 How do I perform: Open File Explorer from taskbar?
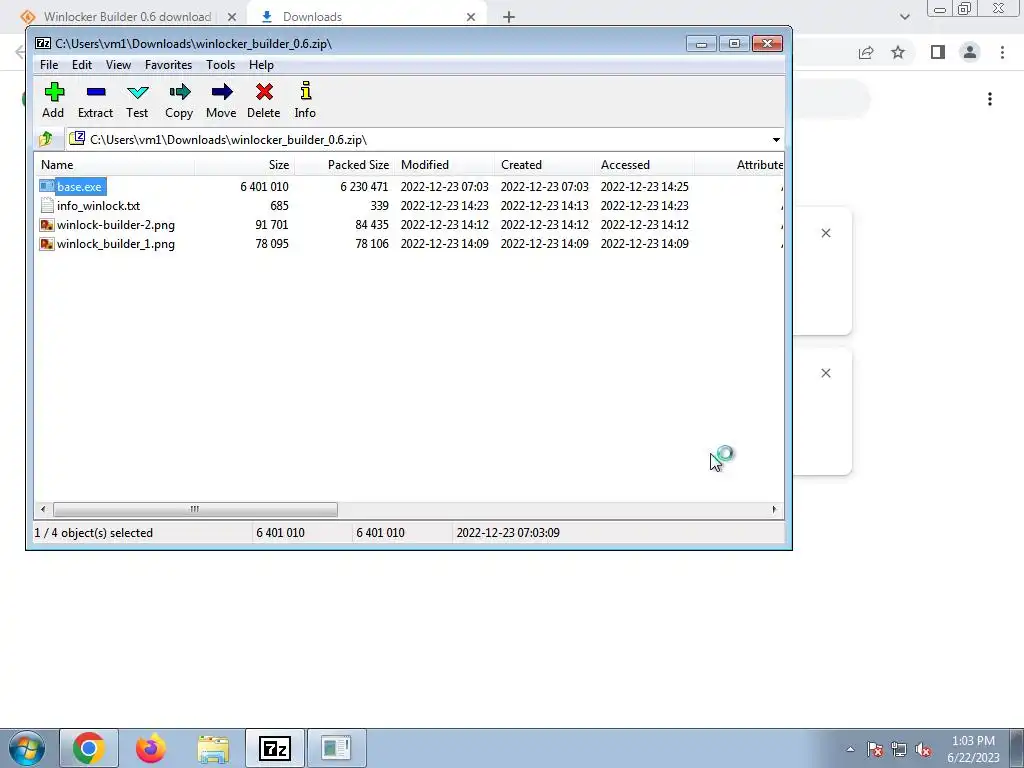(214, 748)
